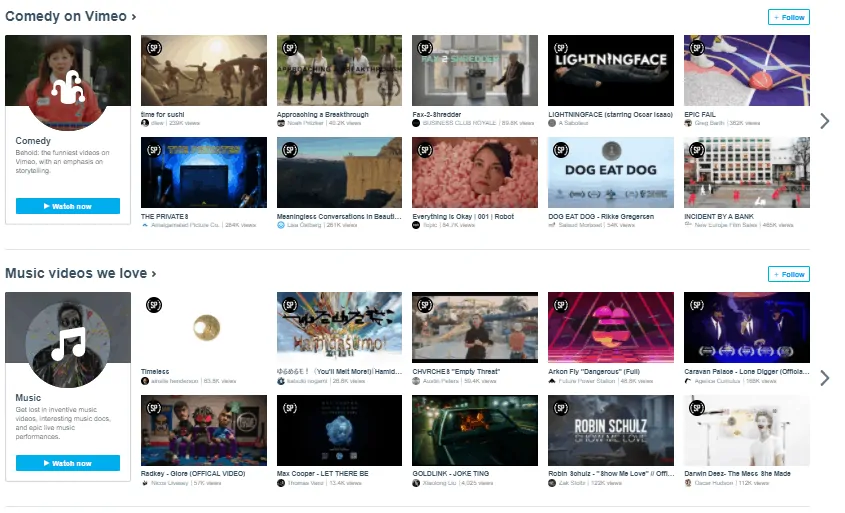Open the 'Fax-2-Shredder' video title link
845x513 pixels.
pos(437,114)
